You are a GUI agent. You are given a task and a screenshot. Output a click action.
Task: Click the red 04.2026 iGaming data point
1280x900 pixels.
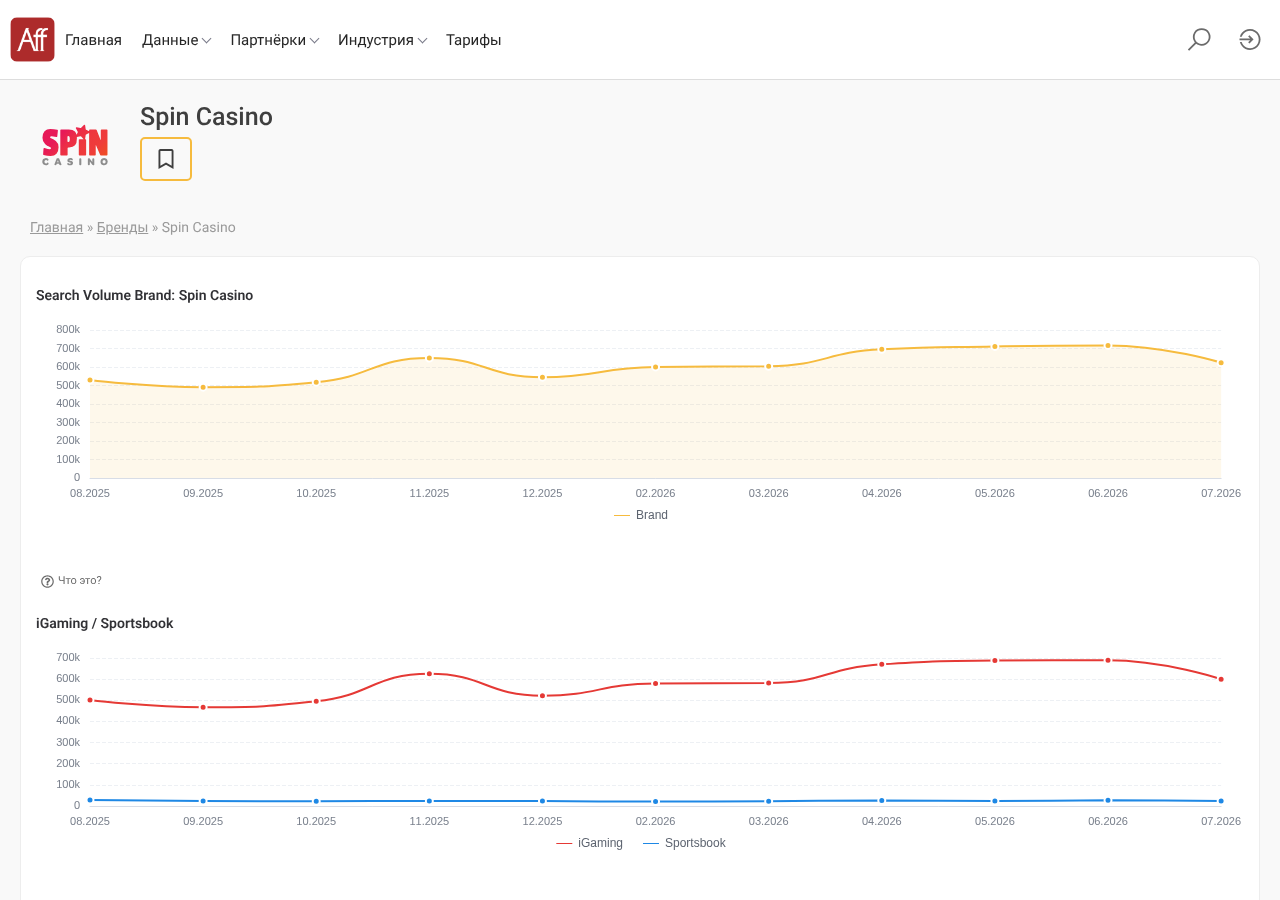click(x=882, y=664)
